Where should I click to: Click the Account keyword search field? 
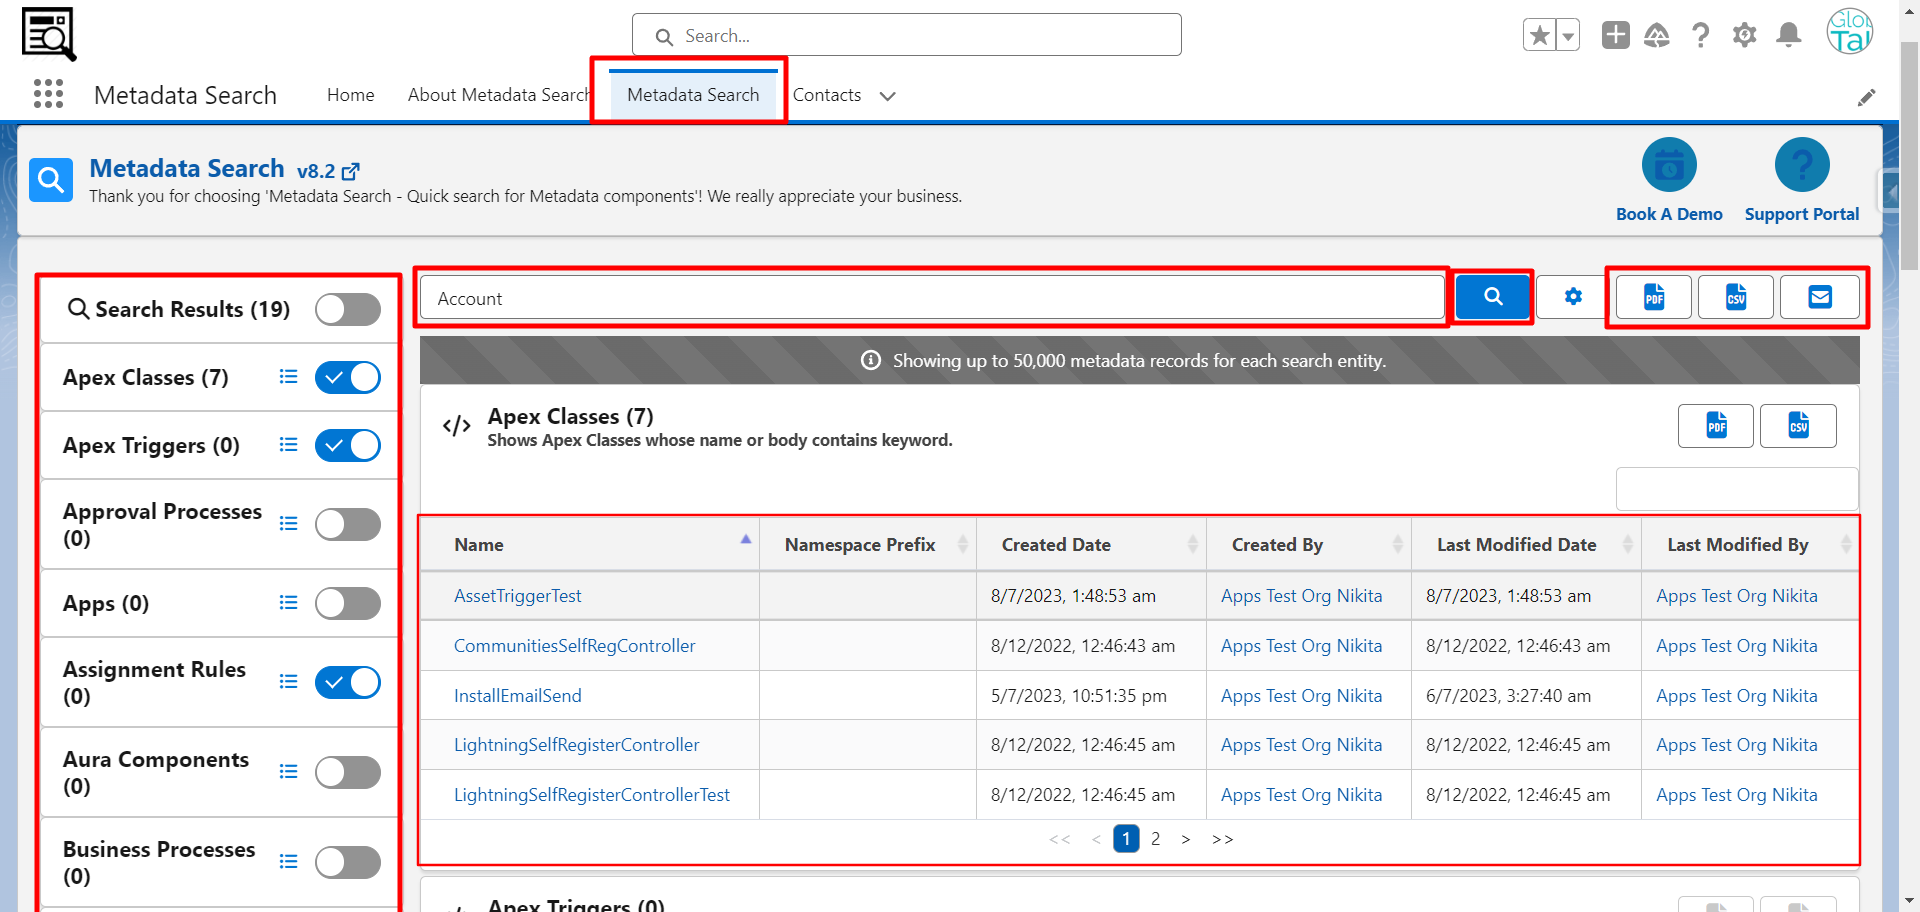point(932,298)
